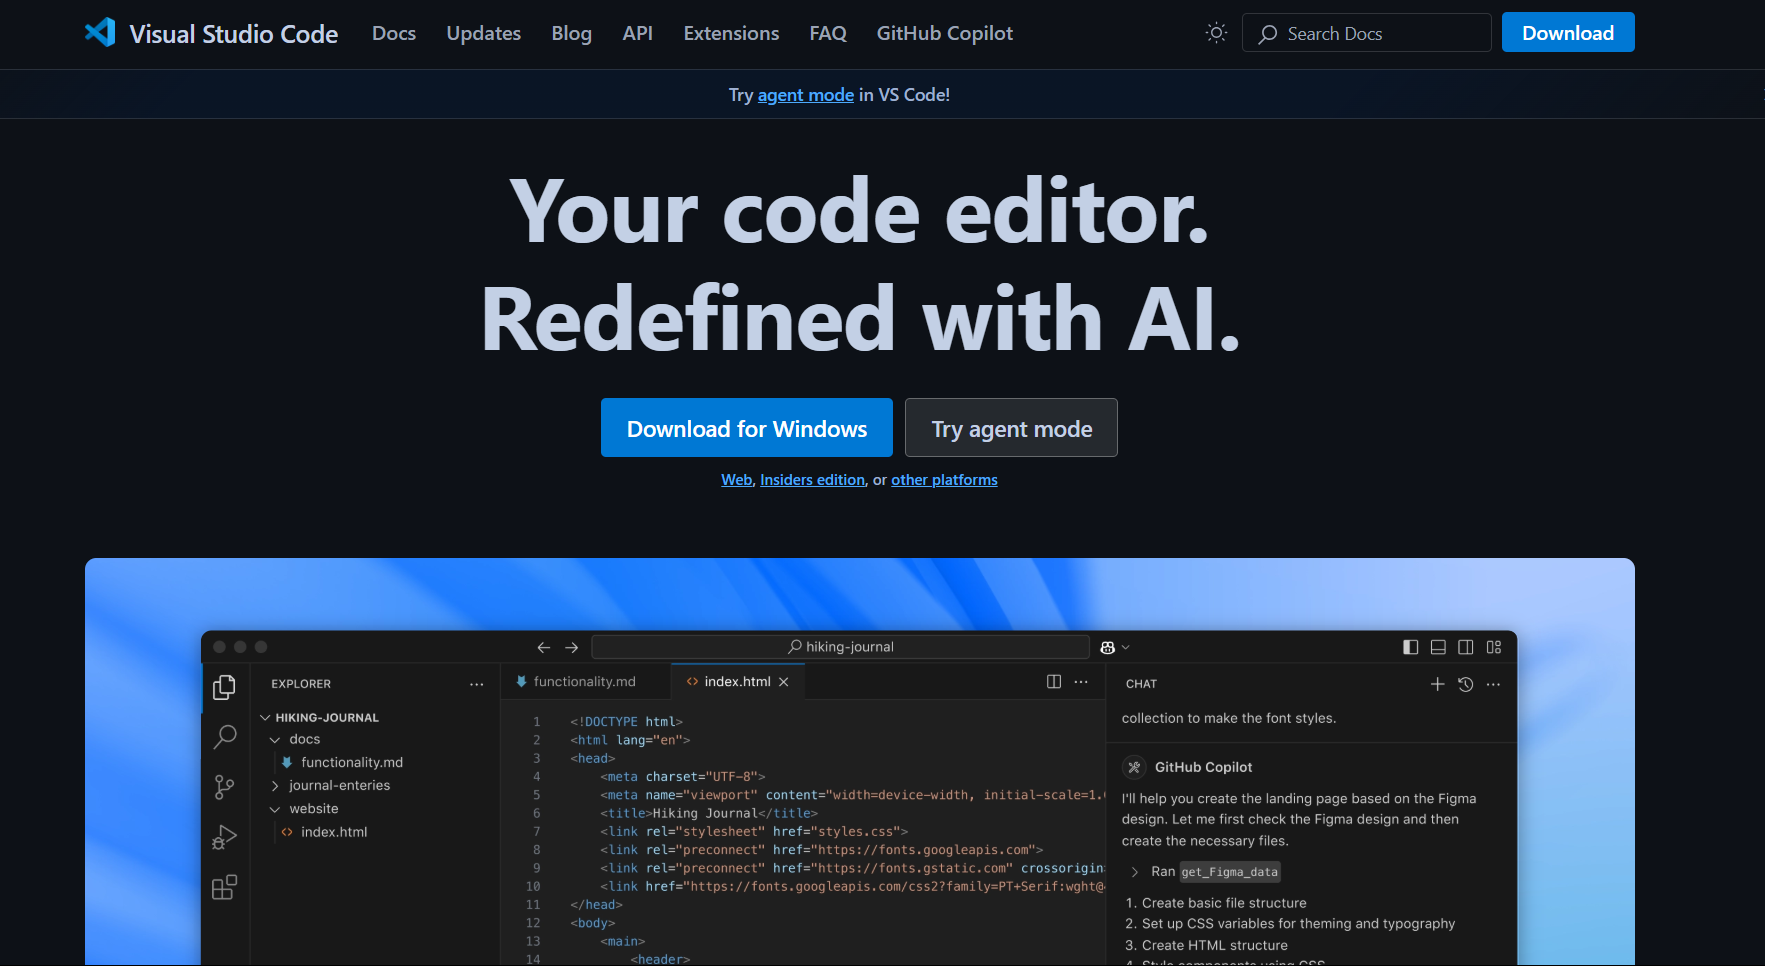Click inside the Search Docs field
This screenshot has height=966, width=1765.
point(1366,32)
